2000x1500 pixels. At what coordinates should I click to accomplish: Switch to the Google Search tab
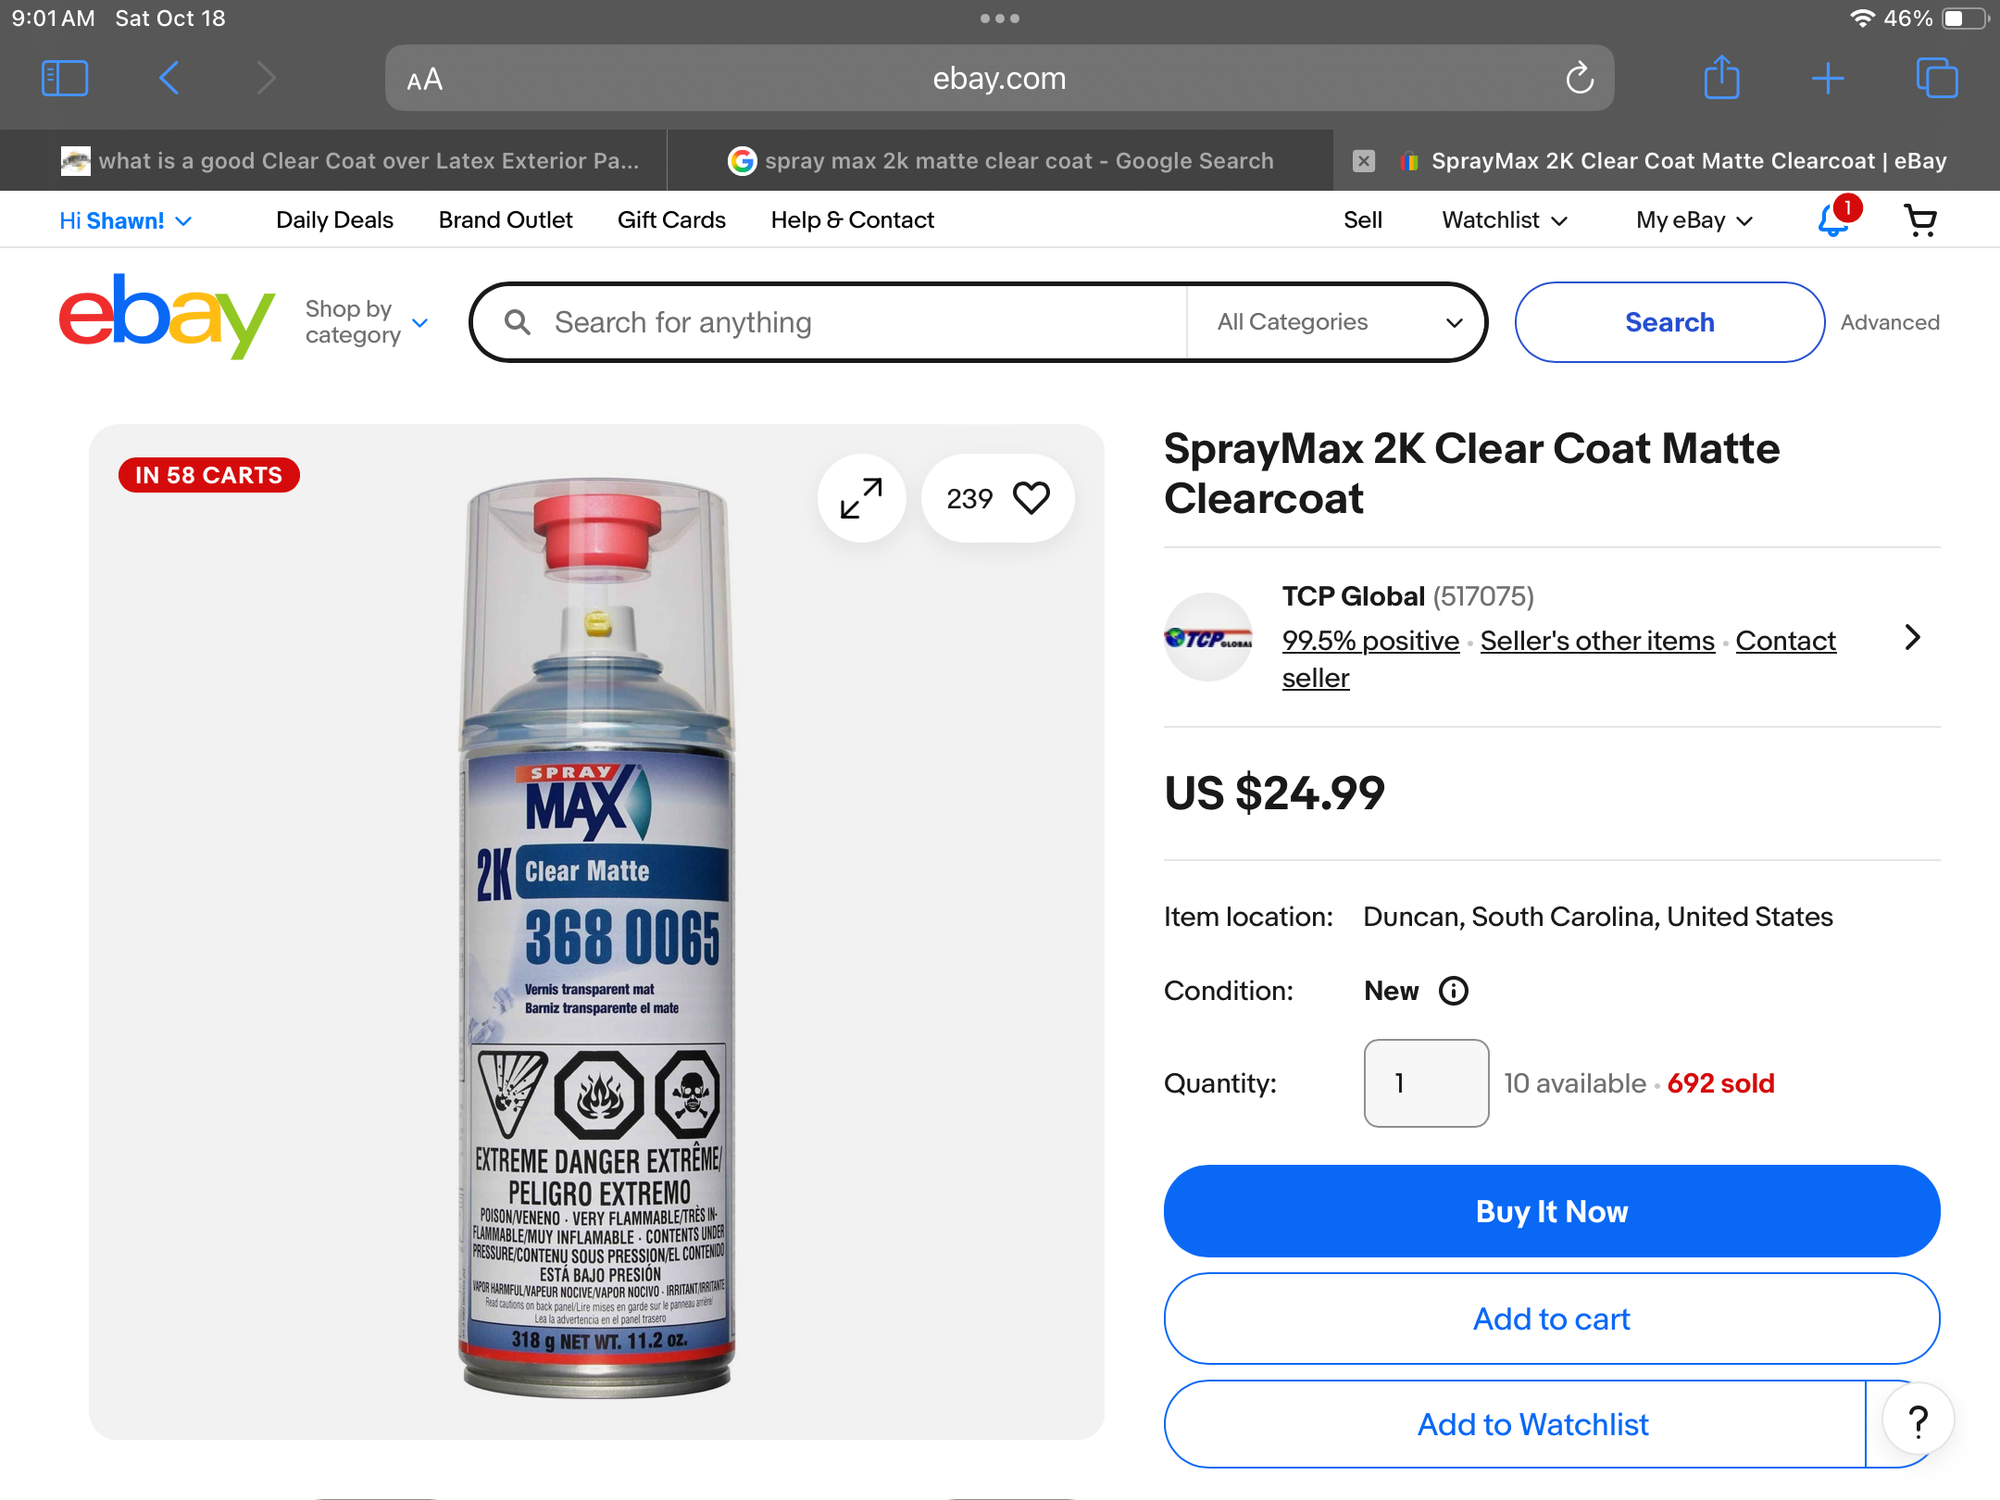[1000, 161]
